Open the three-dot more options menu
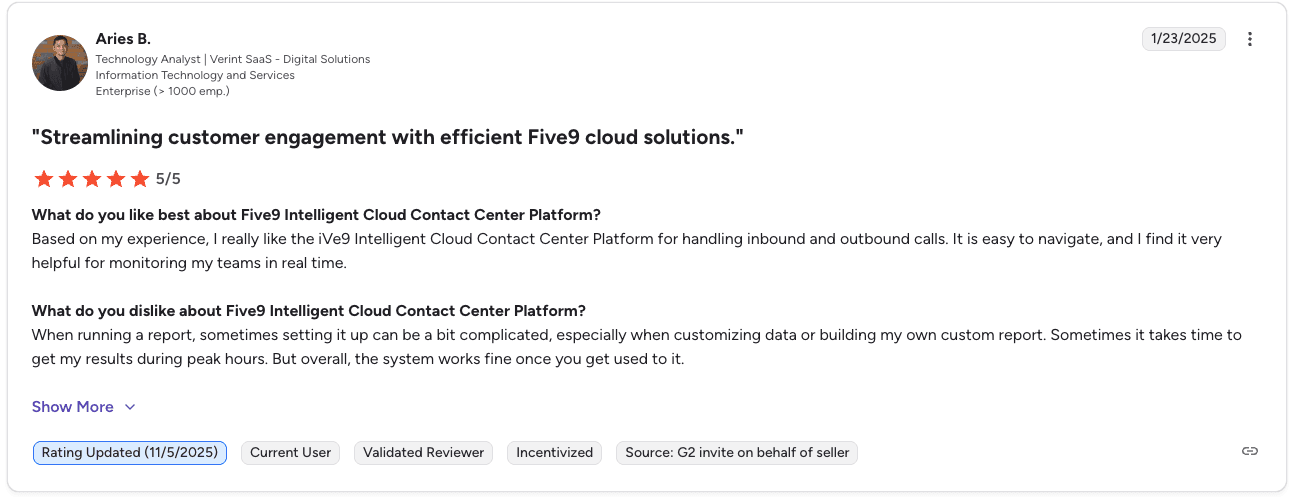Image resolution: width=1292 pixels, height=497 pixels. point(1250,39)
